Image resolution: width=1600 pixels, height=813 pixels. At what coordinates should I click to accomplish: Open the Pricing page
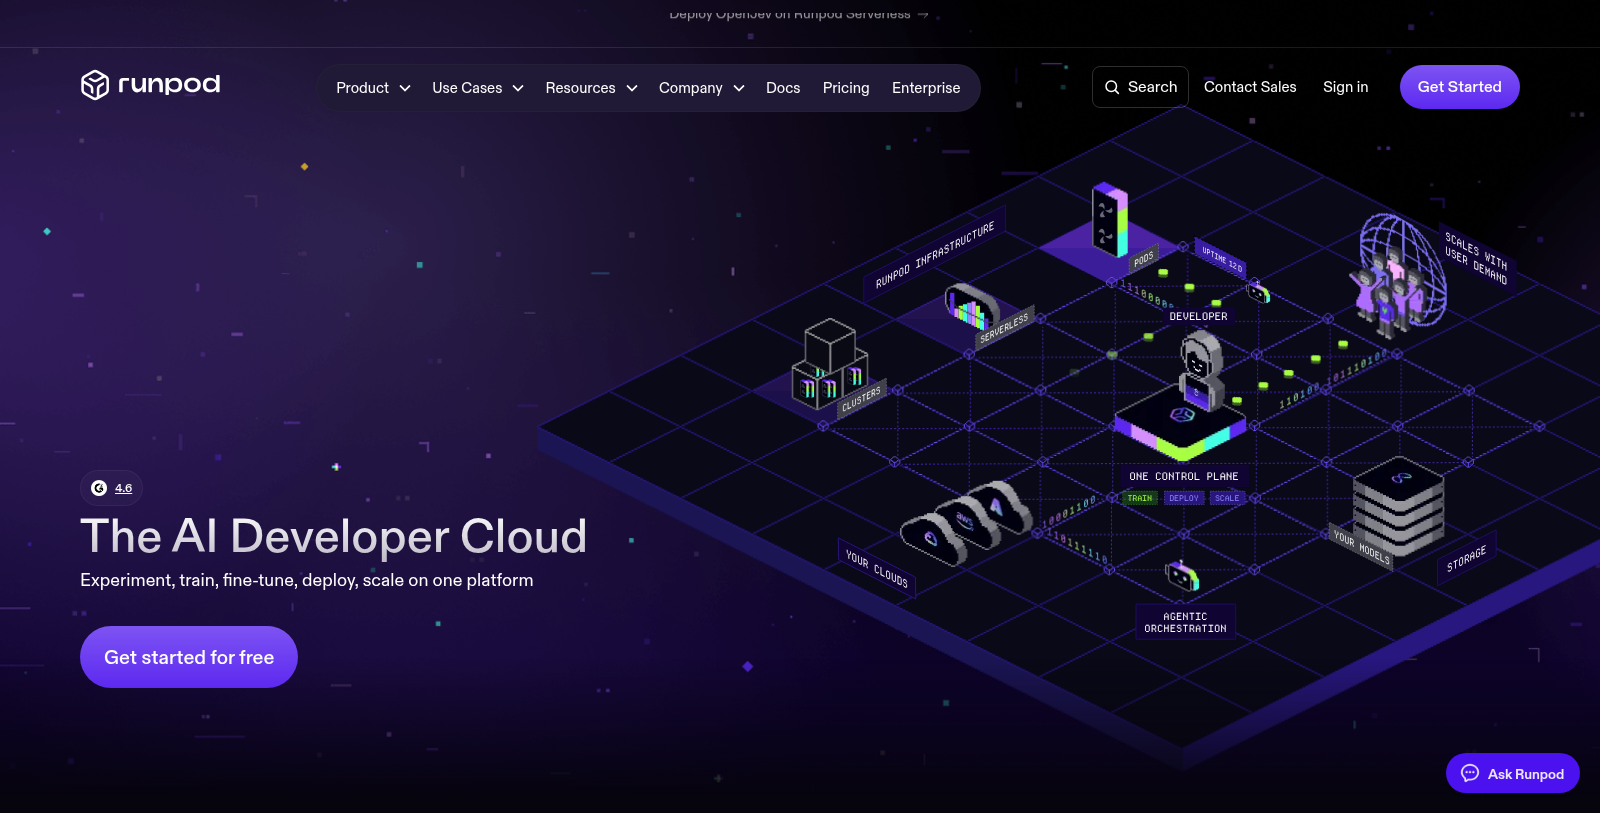point(846,88)
